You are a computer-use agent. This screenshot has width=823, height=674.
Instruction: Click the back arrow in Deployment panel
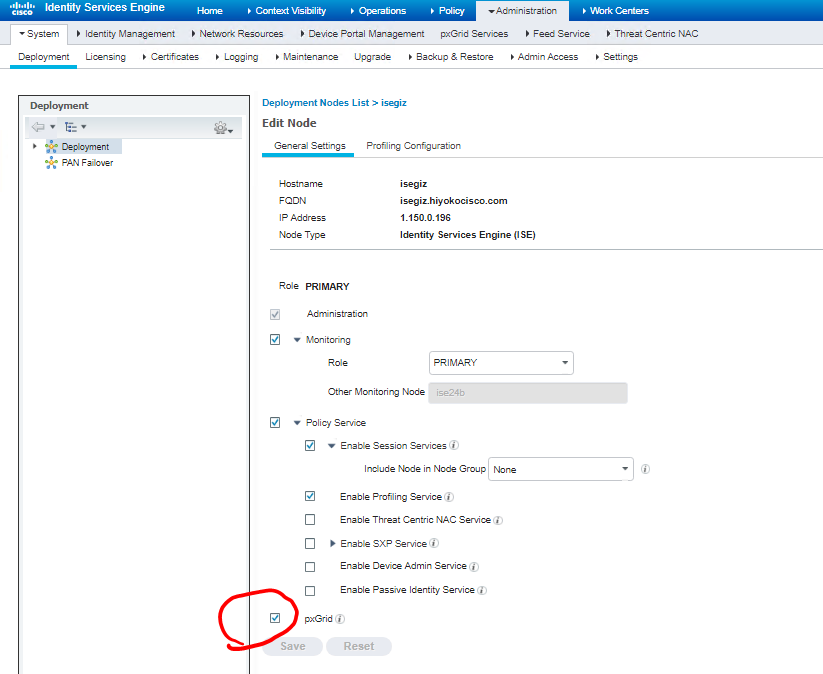[x=38, y=127]
